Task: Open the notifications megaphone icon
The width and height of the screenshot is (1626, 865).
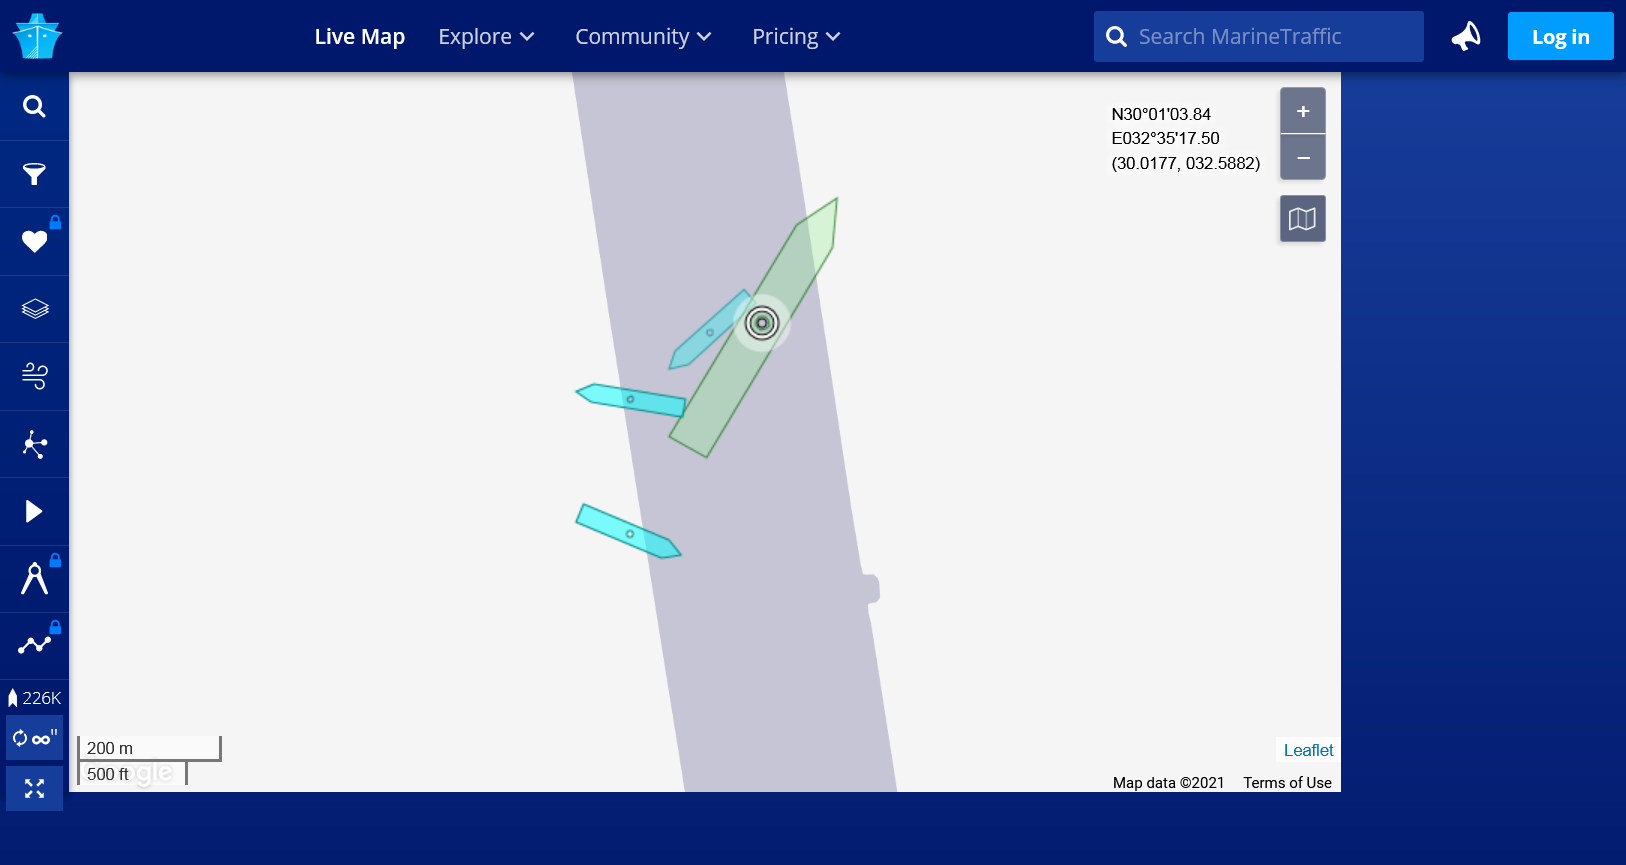Action: pos(1466,36)
